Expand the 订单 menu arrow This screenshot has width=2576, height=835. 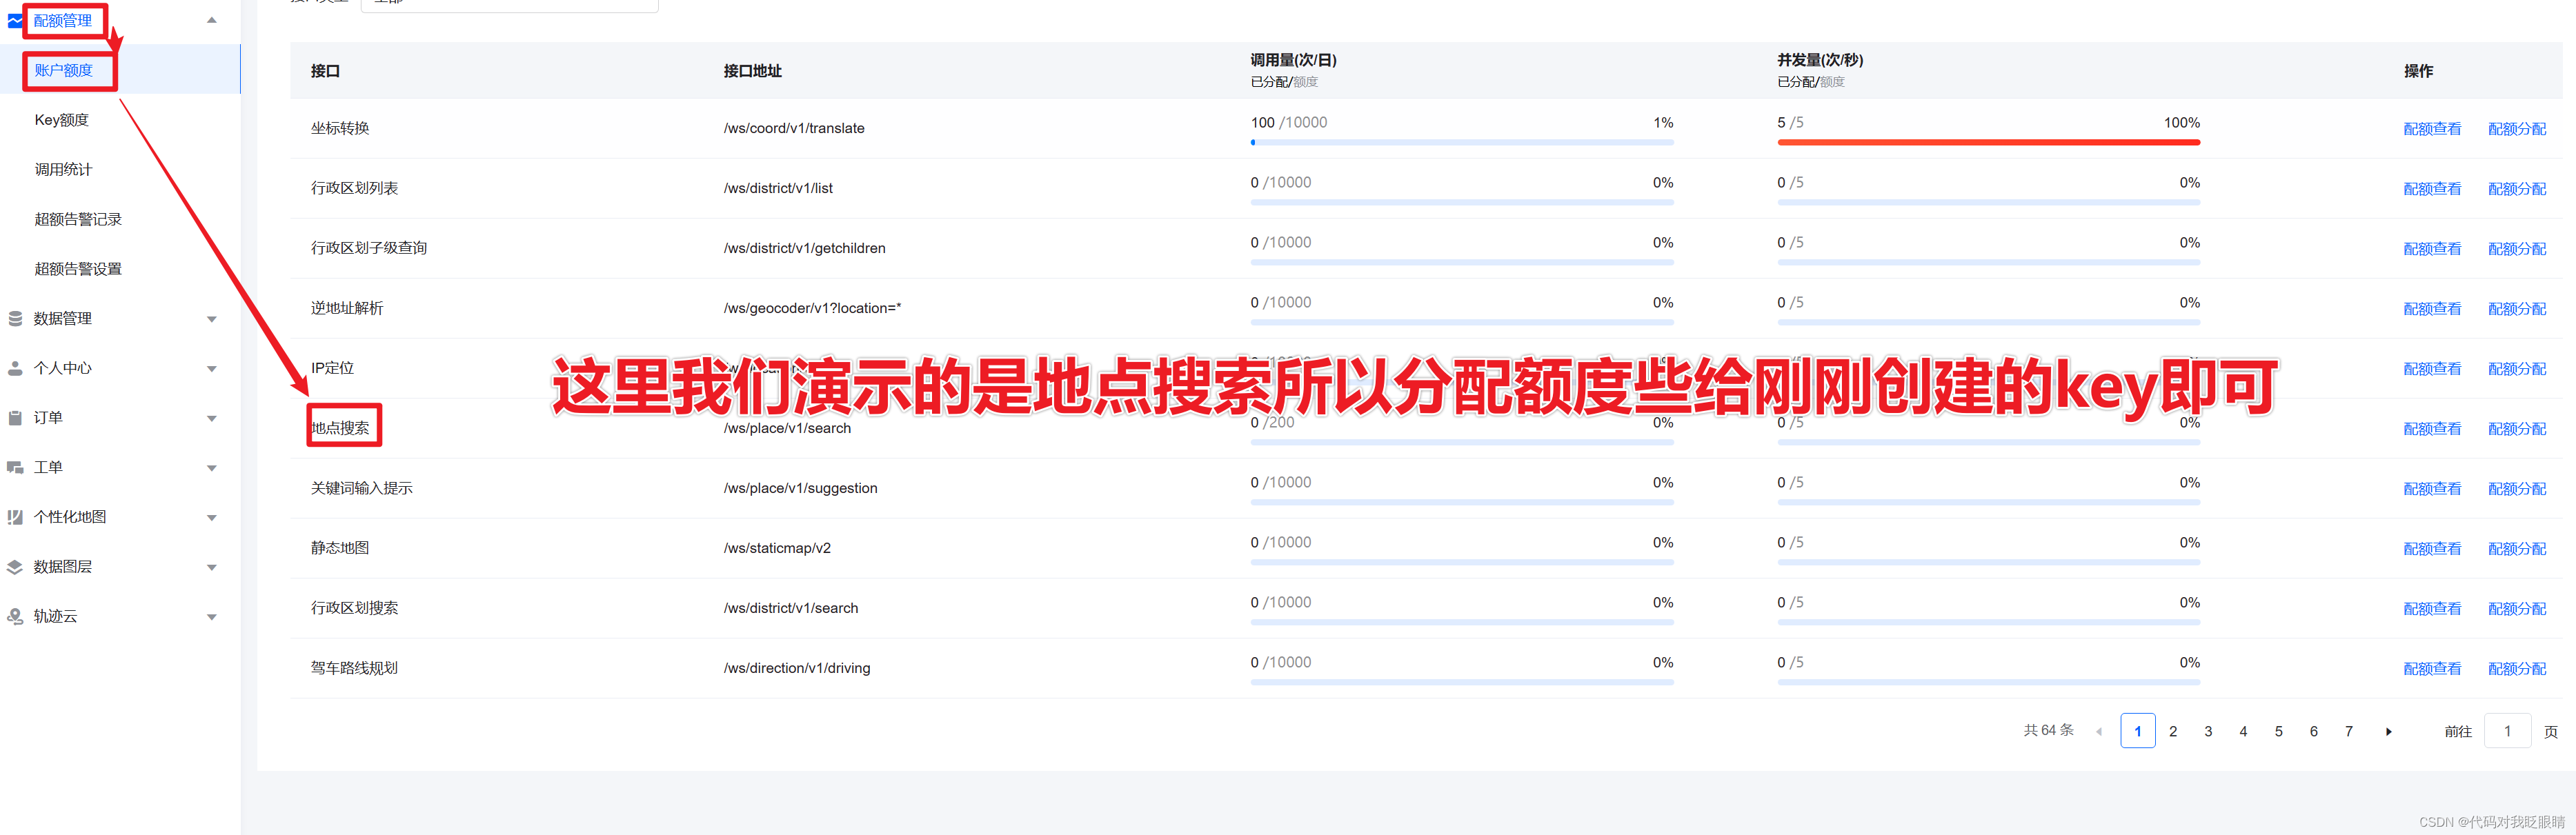click(x=211, y=418)
